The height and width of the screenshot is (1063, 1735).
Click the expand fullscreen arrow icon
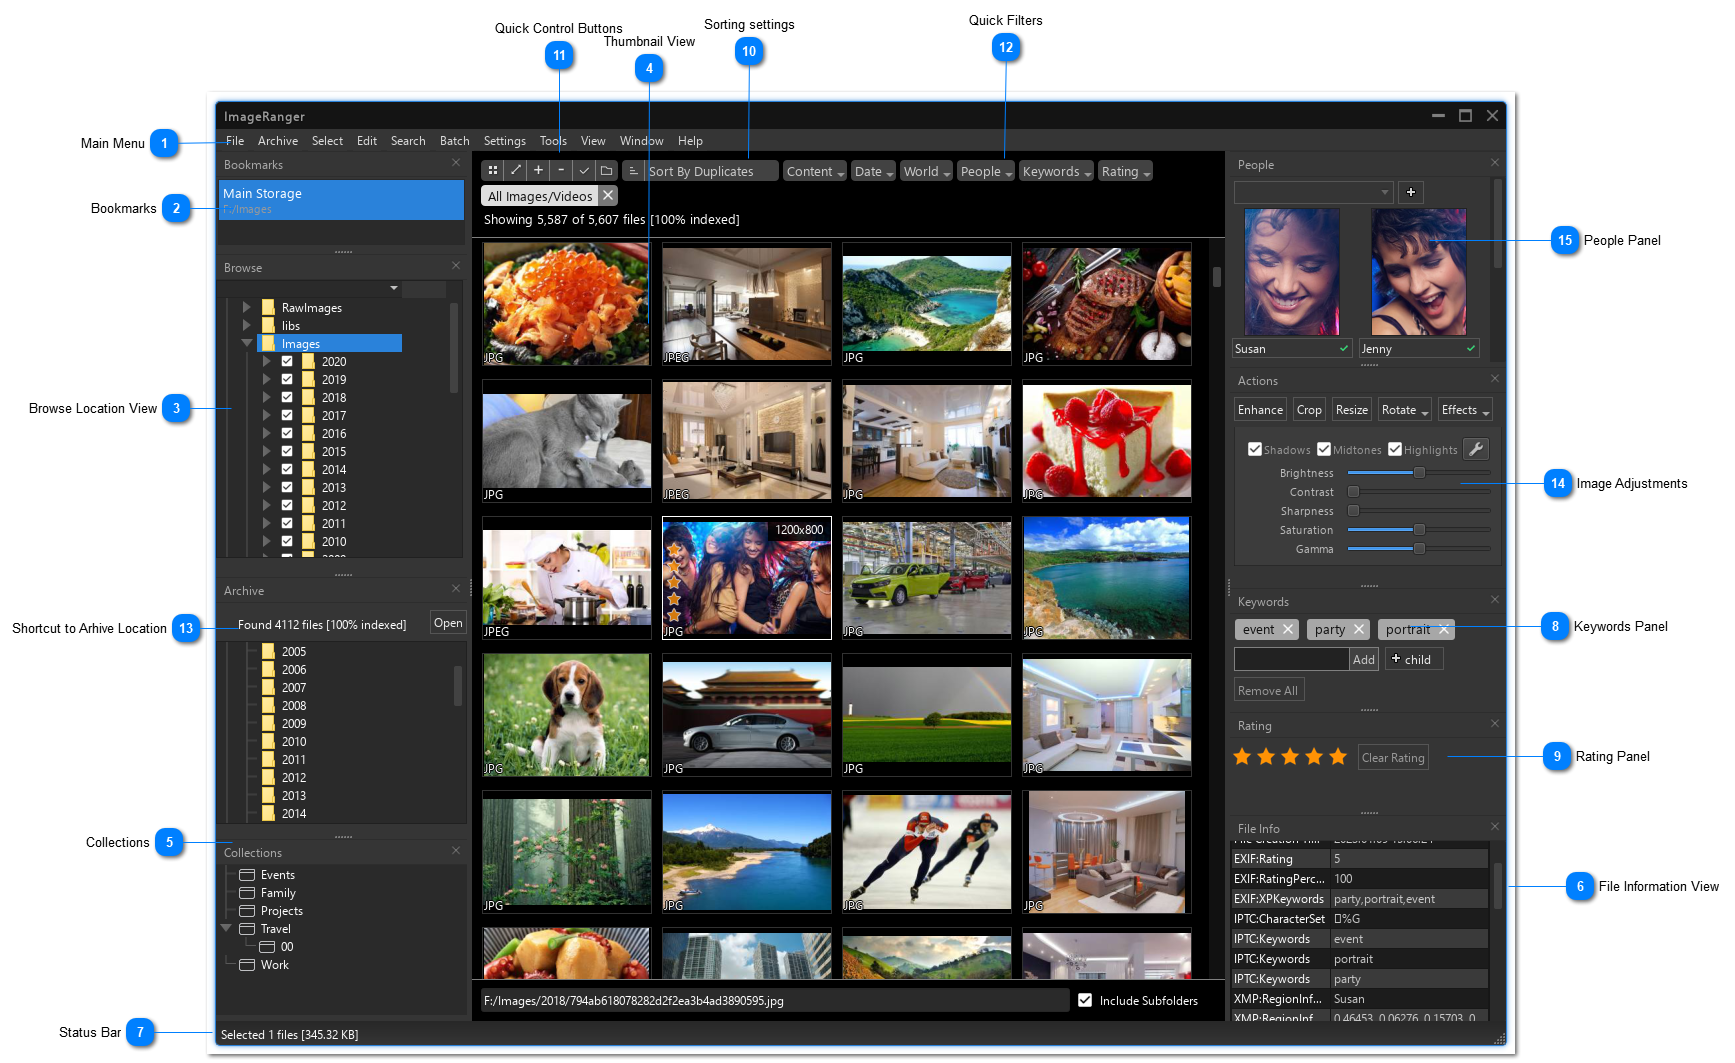point(515,171)
